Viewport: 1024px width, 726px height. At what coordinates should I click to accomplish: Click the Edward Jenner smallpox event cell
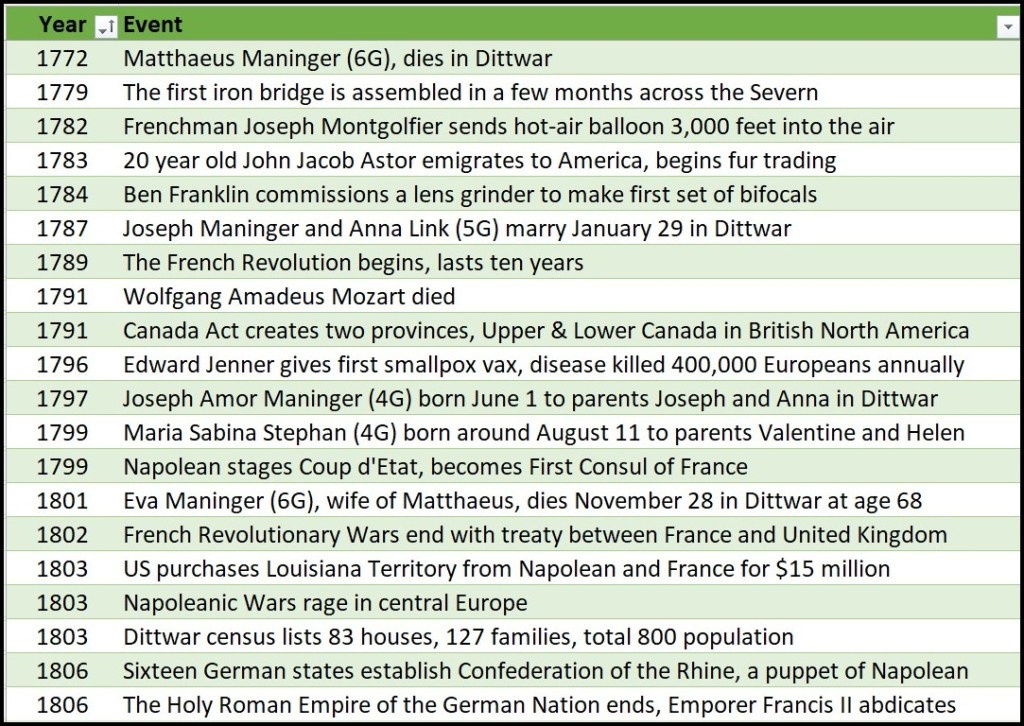[x=543, y=365]
